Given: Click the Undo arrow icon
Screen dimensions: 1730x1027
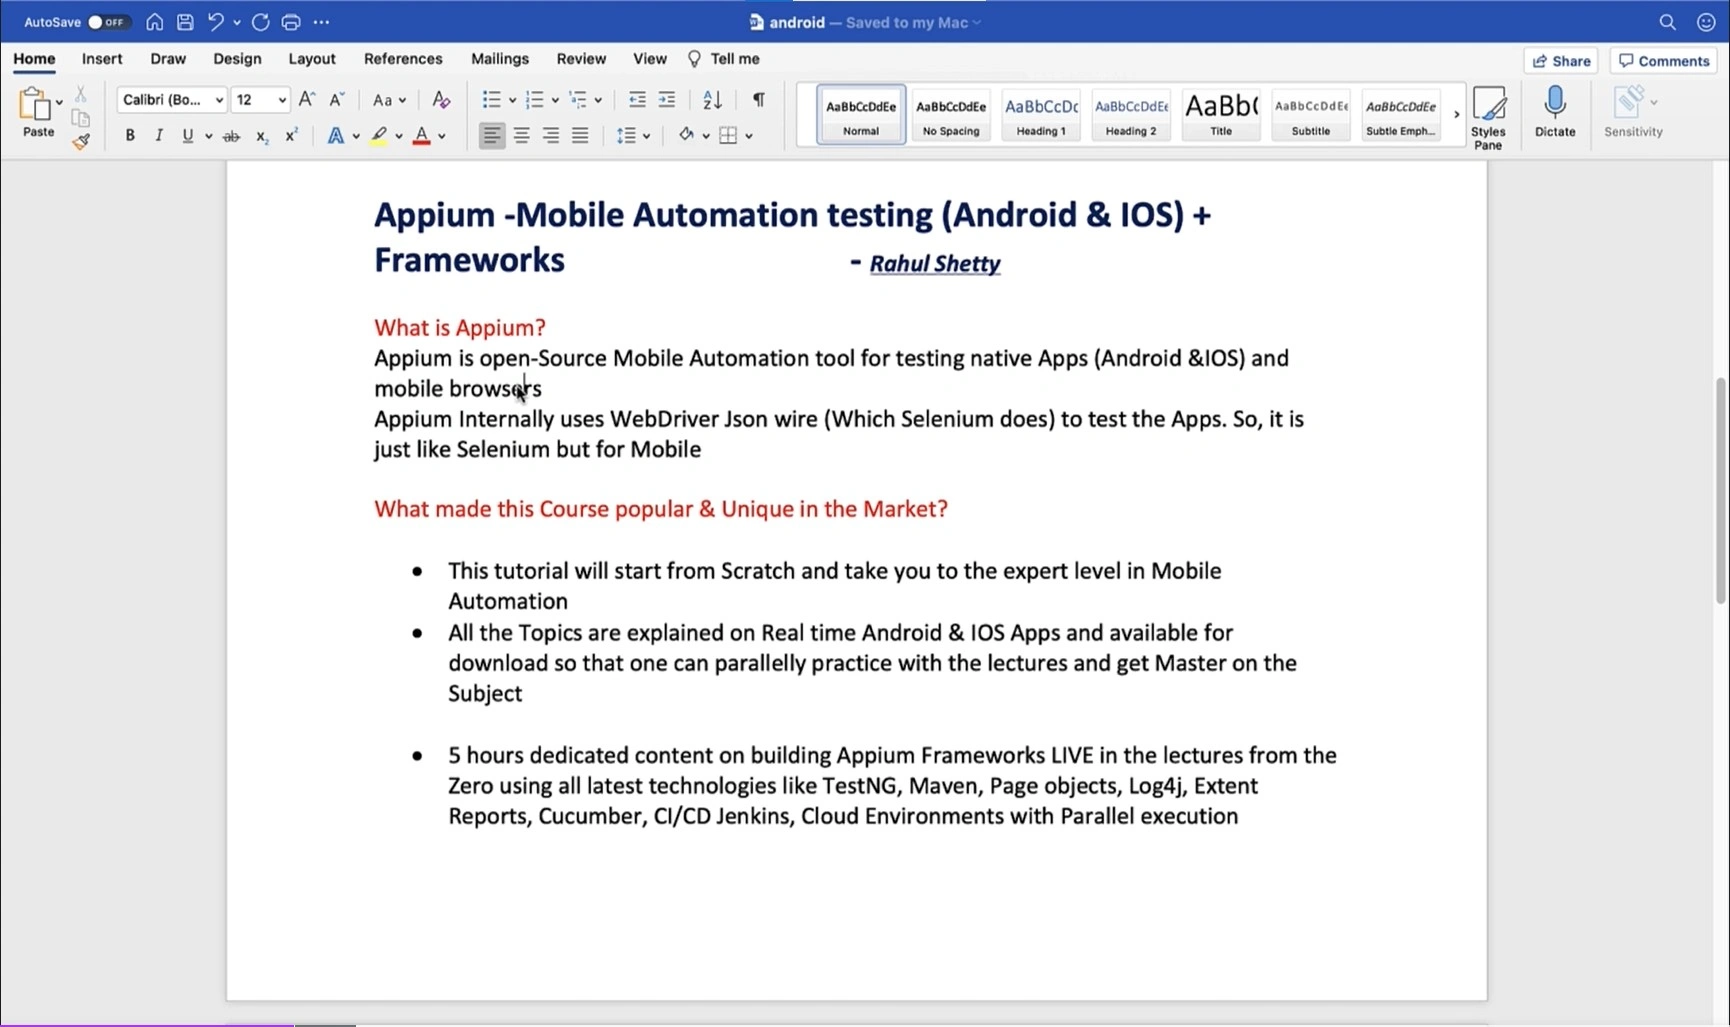Looking at the screenshot, I should coord(215,22).
